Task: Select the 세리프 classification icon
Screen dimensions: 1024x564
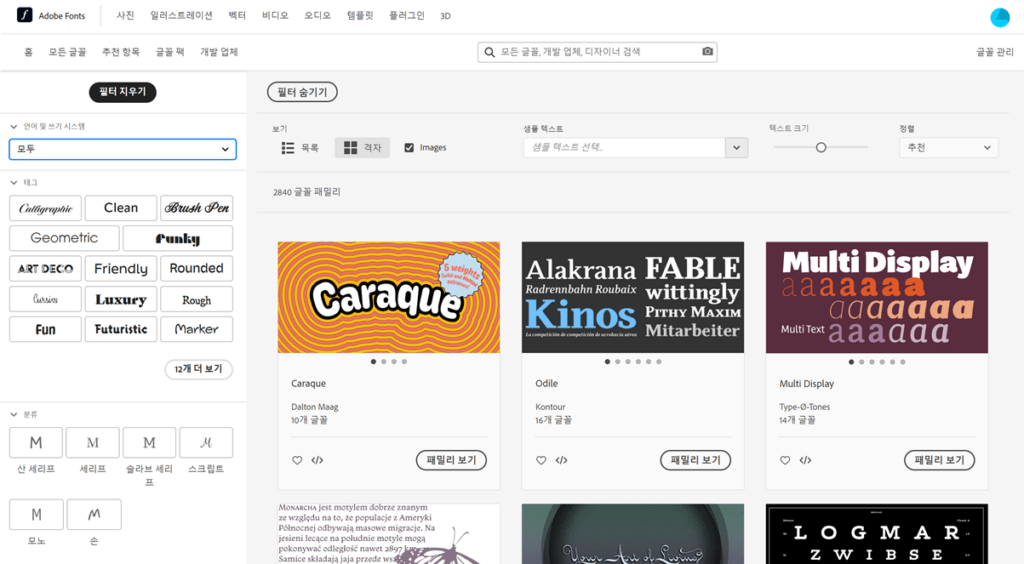Action: tap(93, 443)
